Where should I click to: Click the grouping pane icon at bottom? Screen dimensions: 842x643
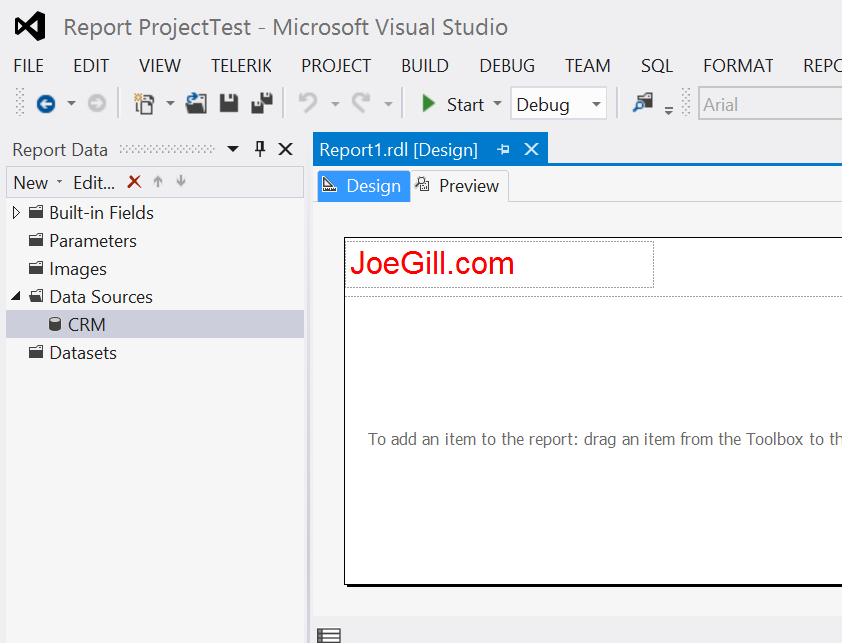tap(329, 636)
